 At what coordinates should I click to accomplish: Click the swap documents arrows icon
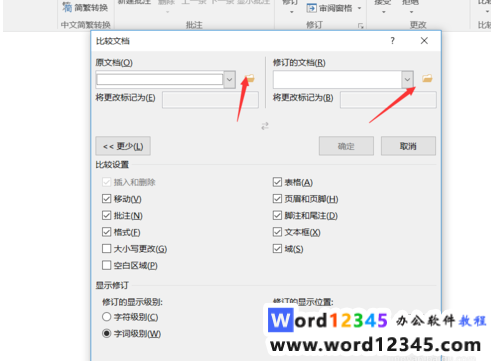pyautogui.click(x=265, y=126)
